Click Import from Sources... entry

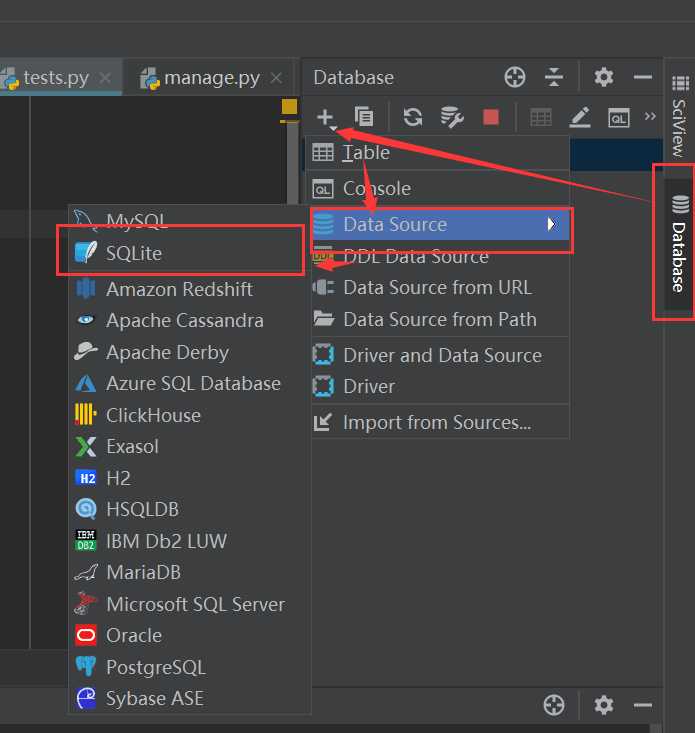click(440, 422)
